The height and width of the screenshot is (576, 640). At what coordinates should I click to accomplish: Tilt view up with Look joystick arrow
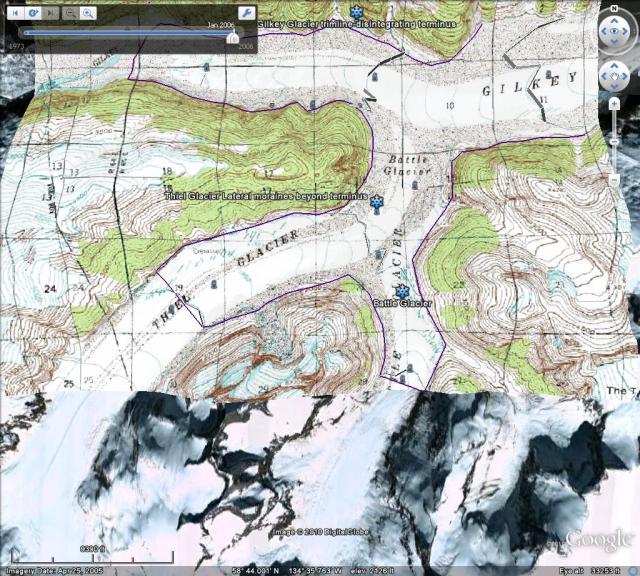click(613, 20)
